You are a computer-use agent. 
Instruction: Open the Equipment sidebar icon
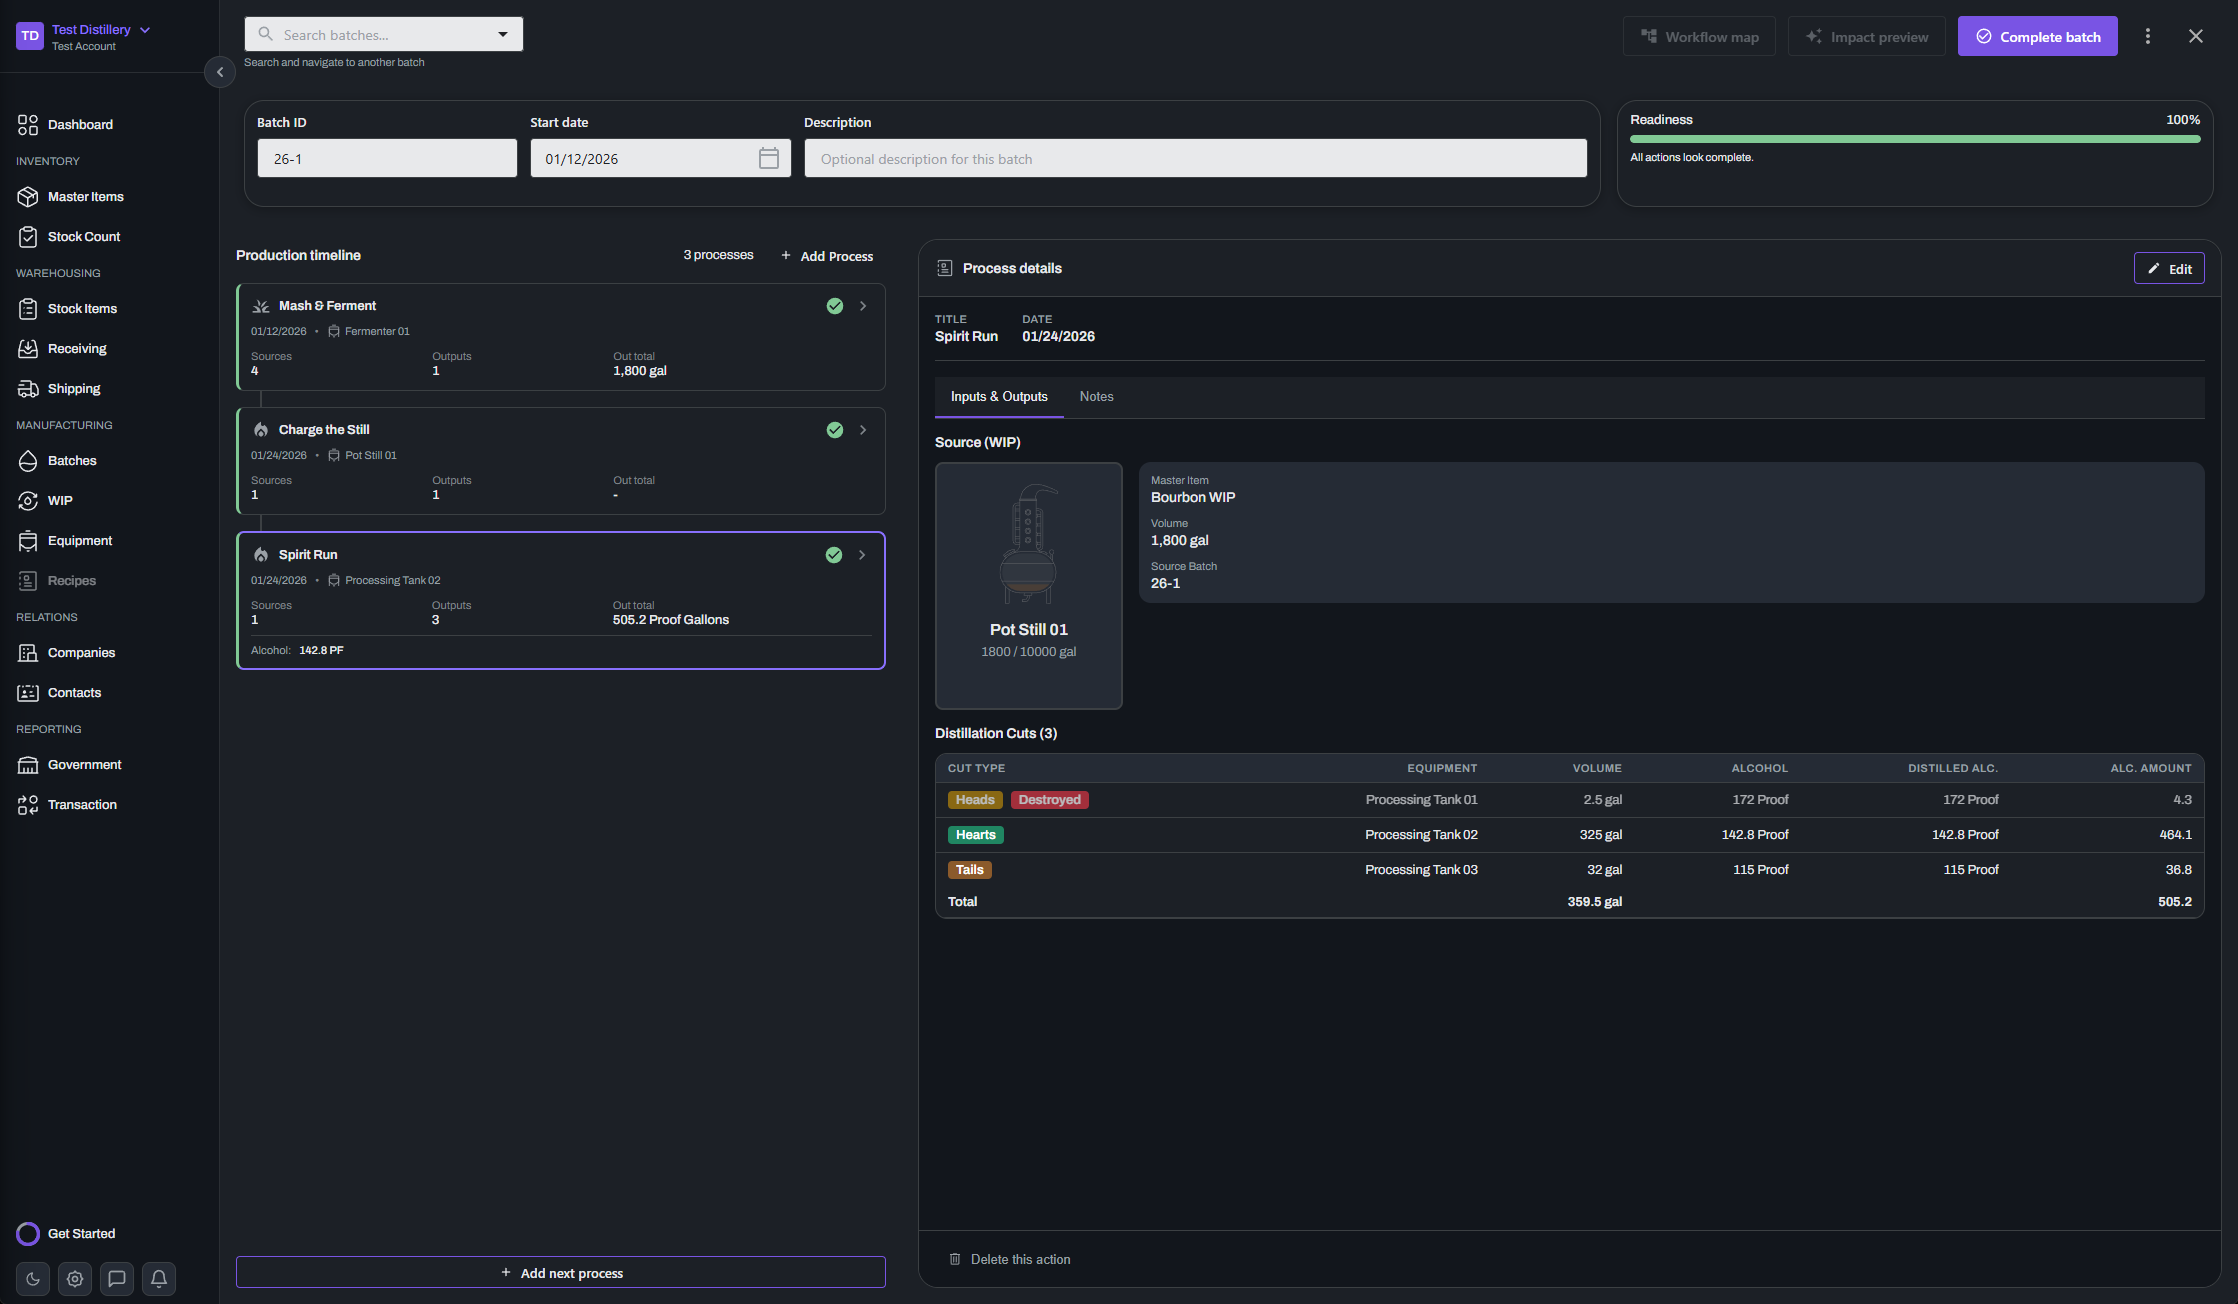[x=28, y=541]
